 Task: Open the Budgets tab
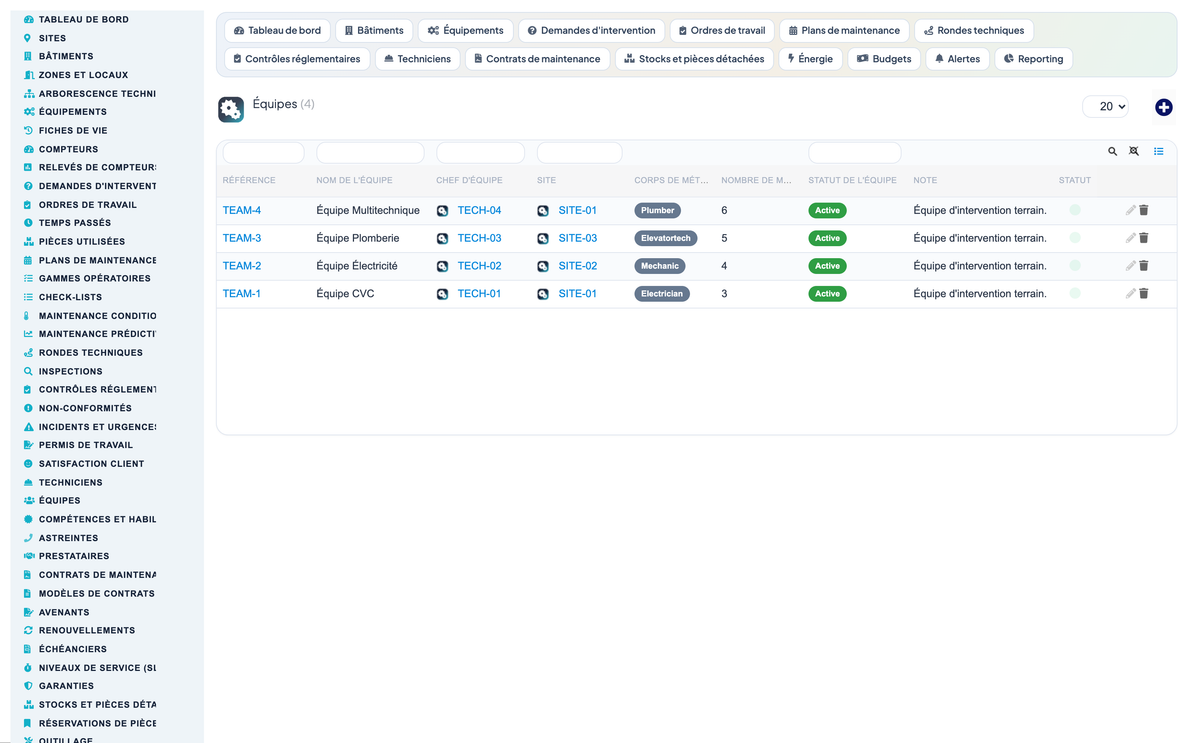point(884,59)
